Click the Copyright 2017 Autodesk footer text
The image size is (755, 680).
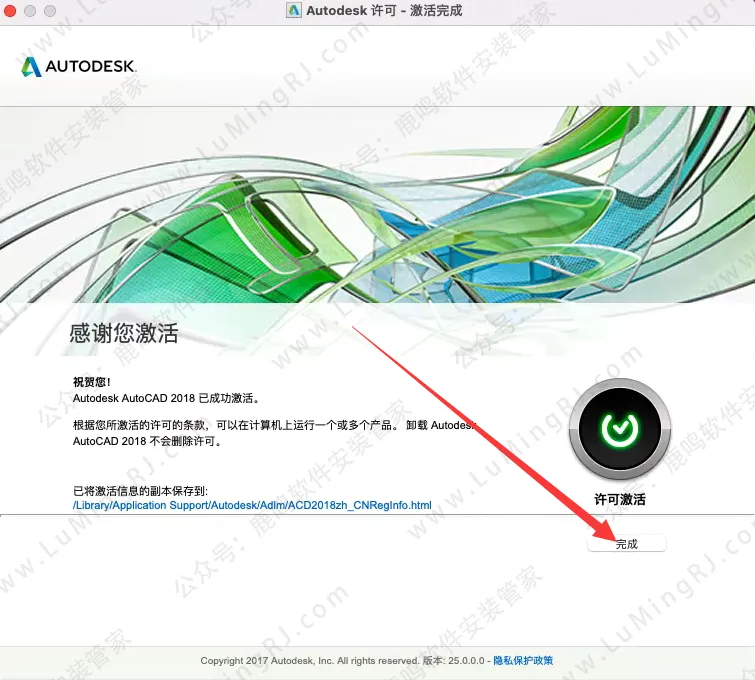[310, 661]
